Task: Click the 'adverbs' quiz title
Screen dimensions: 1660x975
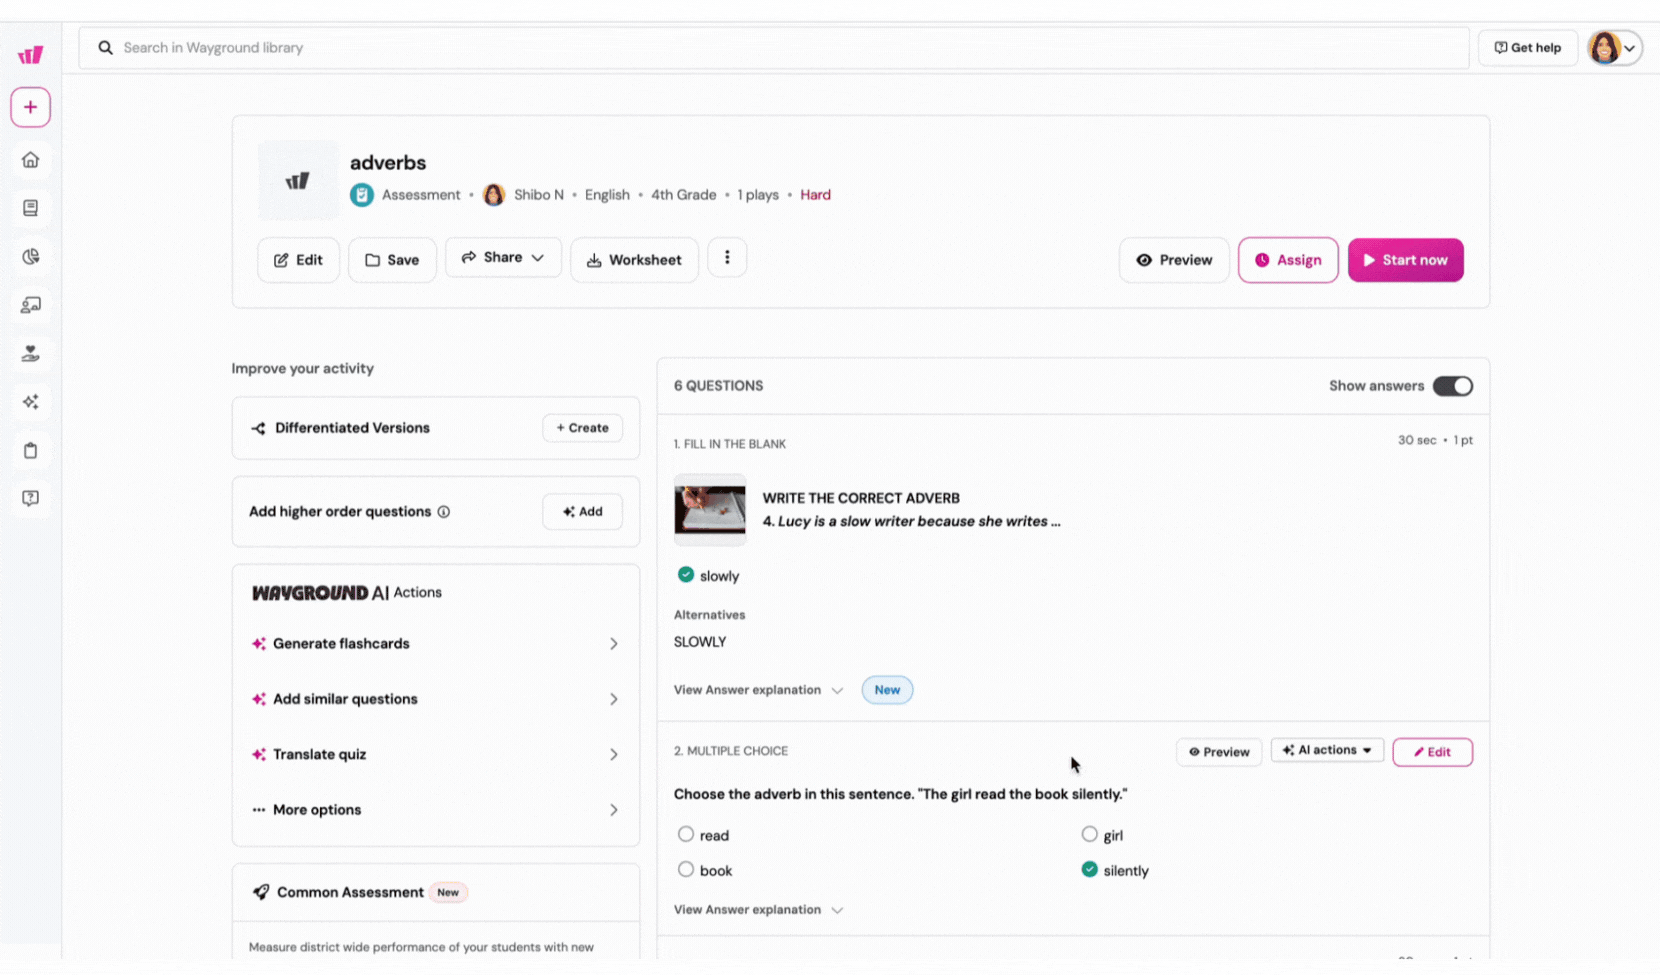Action: [388, 162]
